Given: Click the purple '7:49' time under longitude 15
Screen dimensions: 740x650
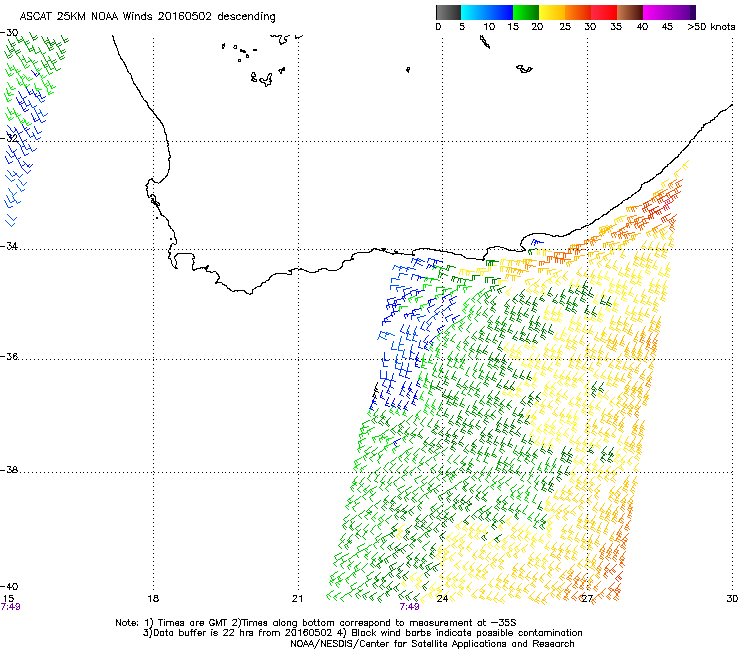Looking at the screenshot, I should point(10,607).
